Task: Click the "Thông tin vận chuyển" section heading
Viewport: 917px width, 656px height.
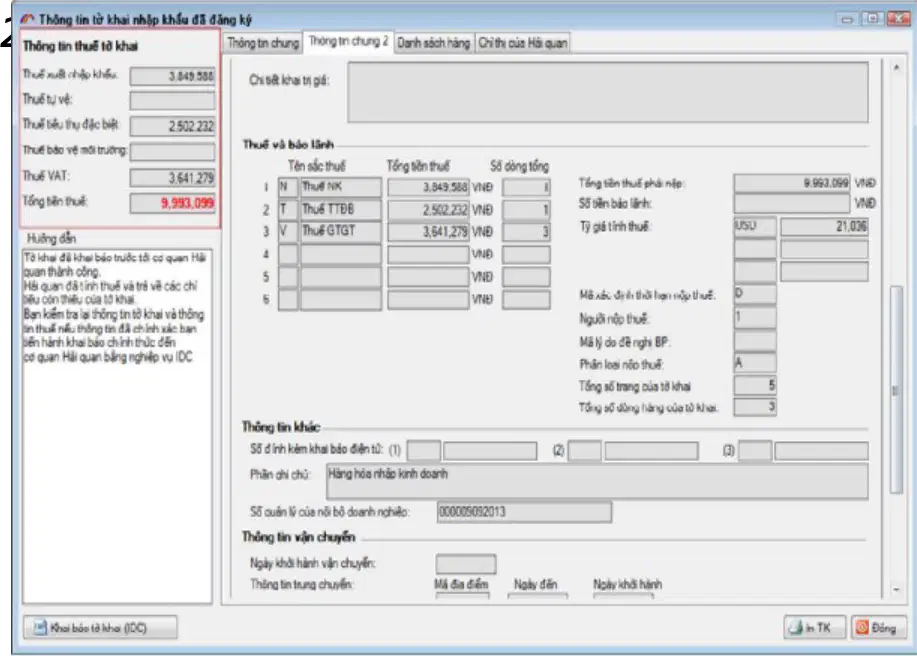Action: [x=298, y=537]
